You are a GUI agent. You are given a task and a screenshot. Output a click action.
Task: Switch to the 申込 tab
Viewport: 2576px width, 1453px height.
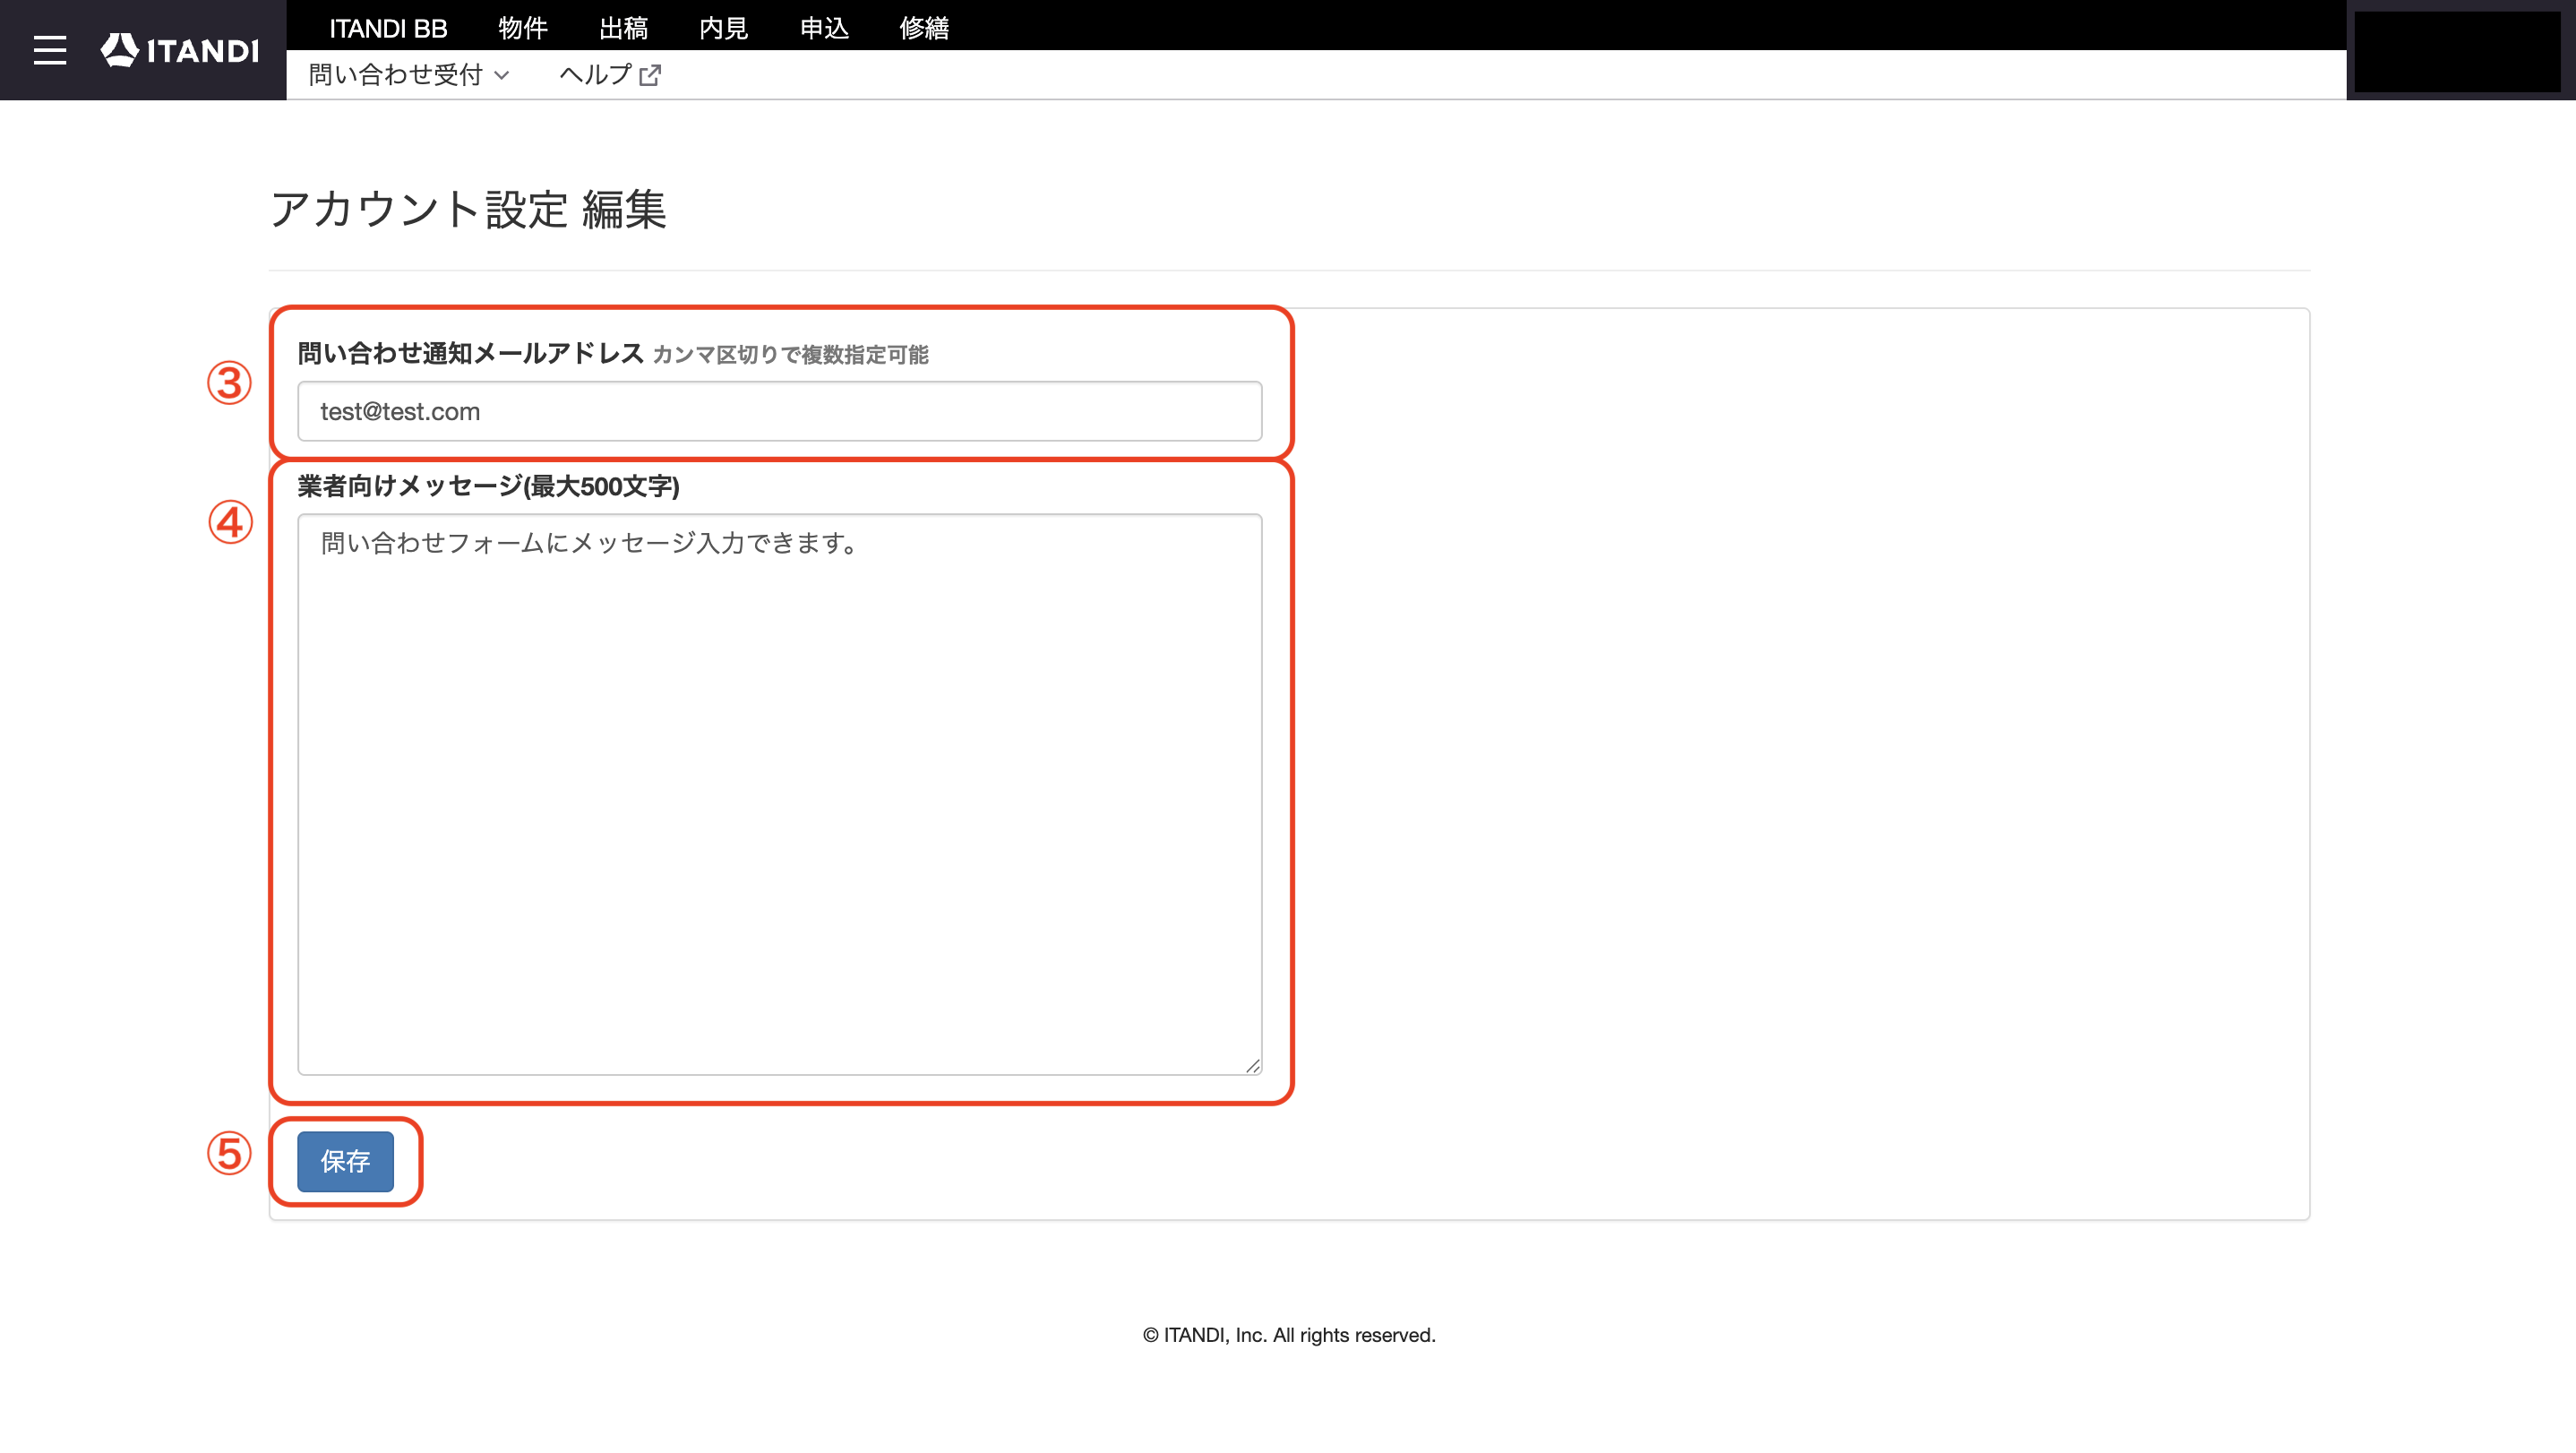click(824, 28)
